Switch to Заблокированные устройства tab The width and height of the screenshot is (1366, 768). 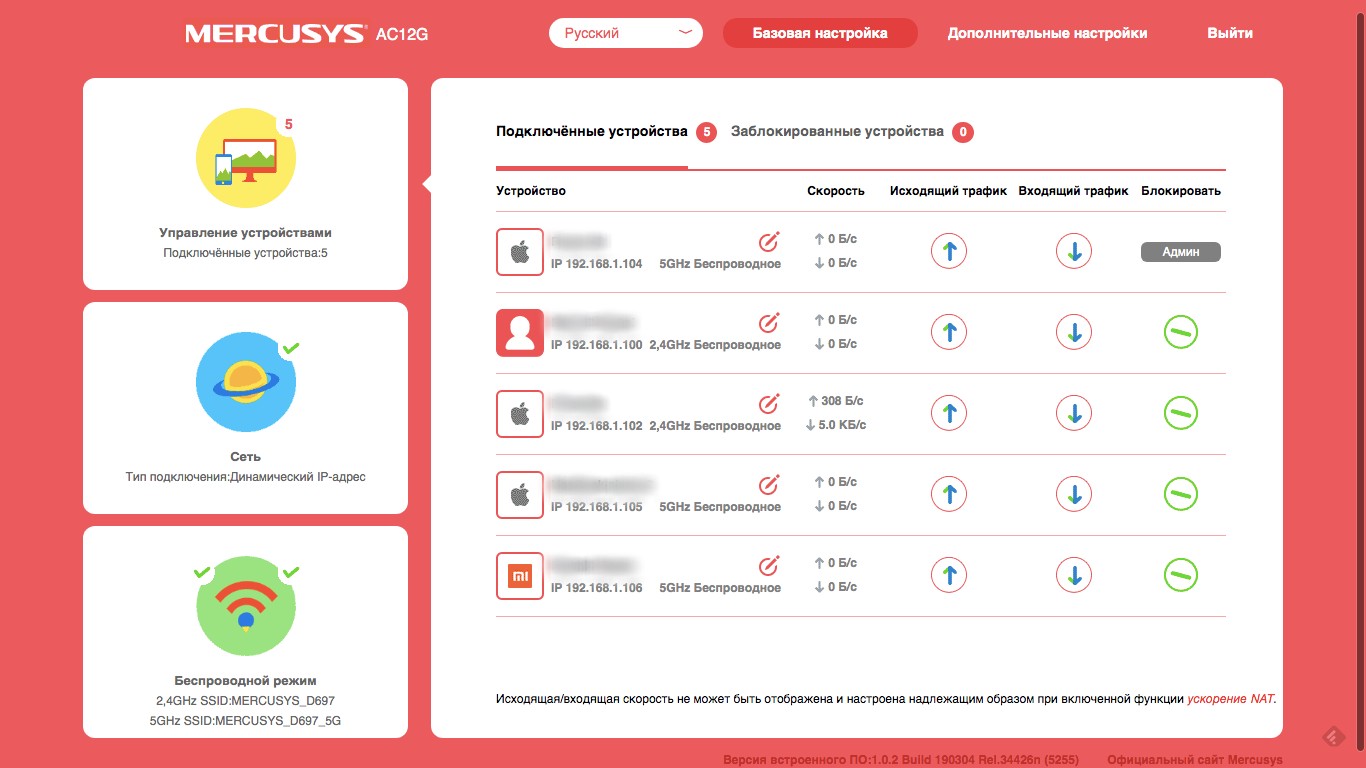[x=837, y=132]
